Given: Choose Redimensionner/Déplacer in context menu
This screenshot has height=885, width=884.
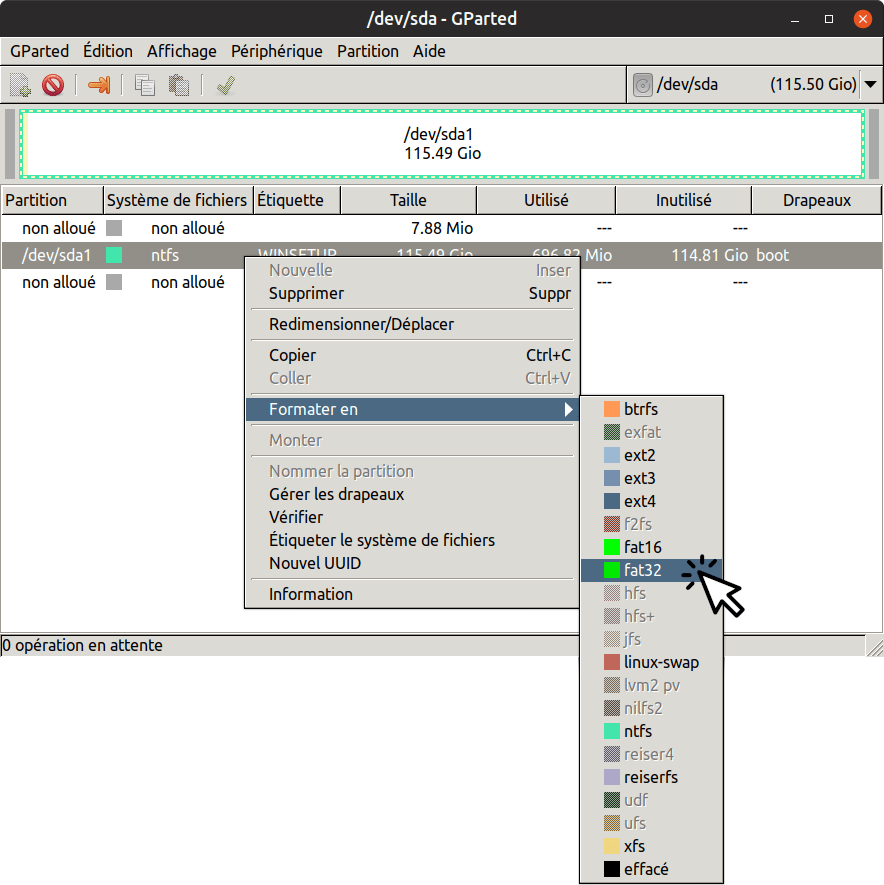Looking at the screenshot, I should 412,325.
